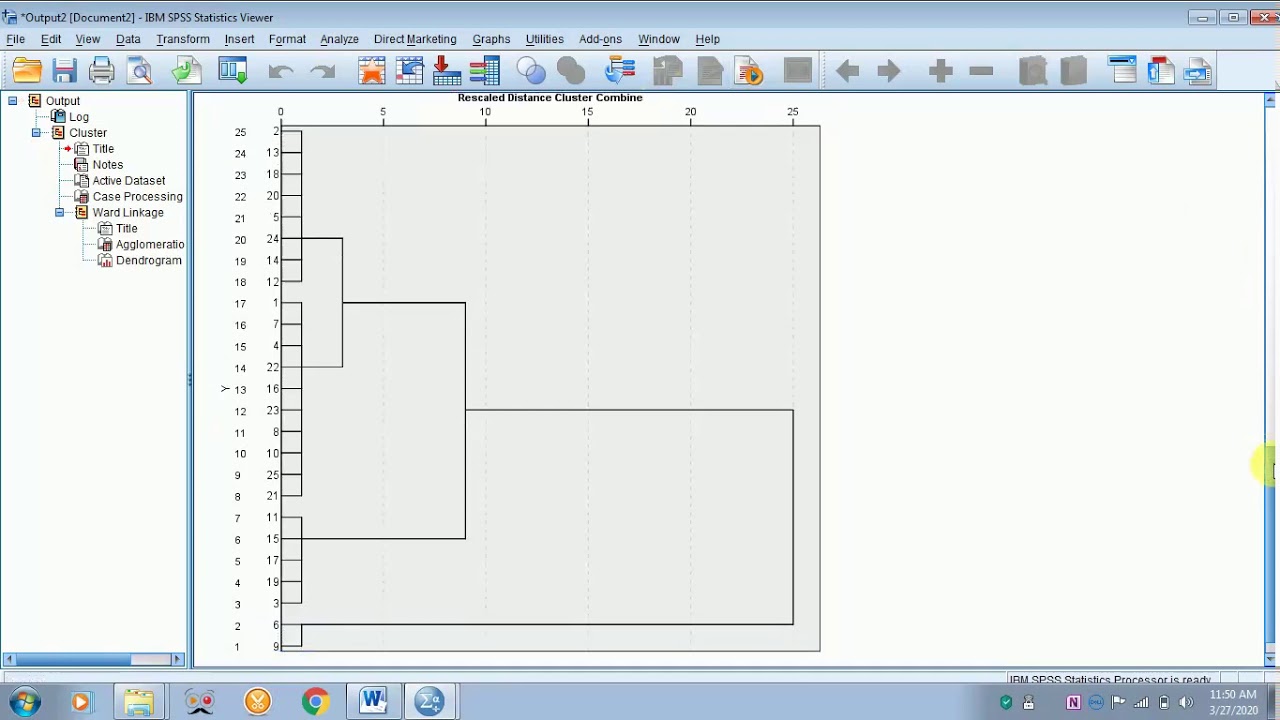1280x720 pixels.
Task: Select the Agglomeration schedule outline item
Action: 150,245
